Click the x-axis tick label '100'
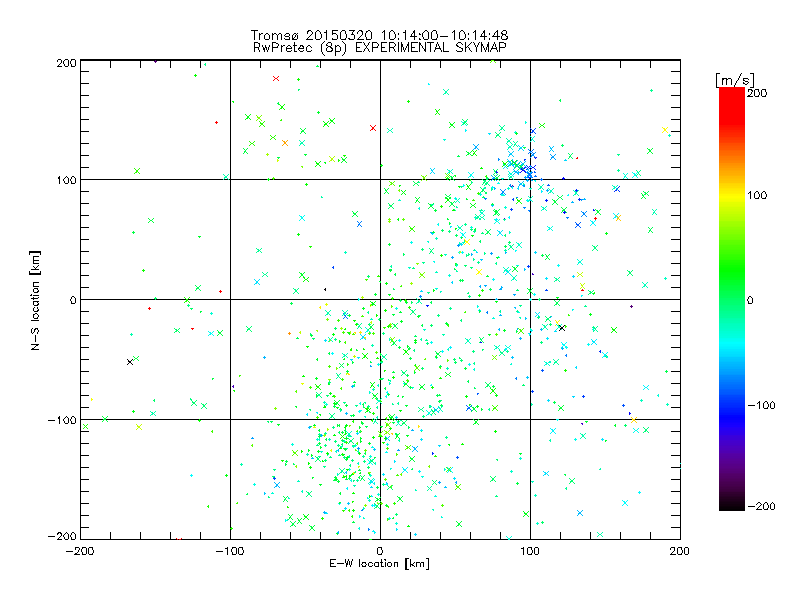800x600 pixels. tap(530, 551)
